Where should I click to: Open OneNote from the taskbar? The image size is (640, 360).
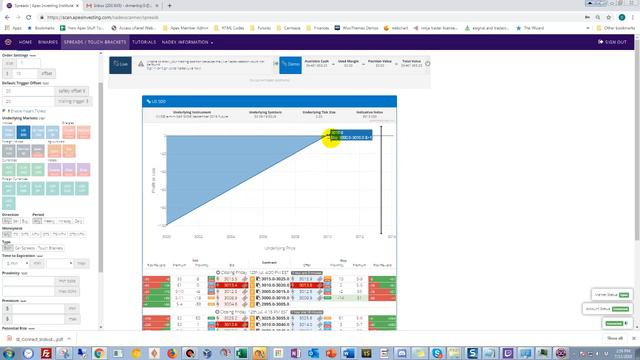[x=296, y=353]
